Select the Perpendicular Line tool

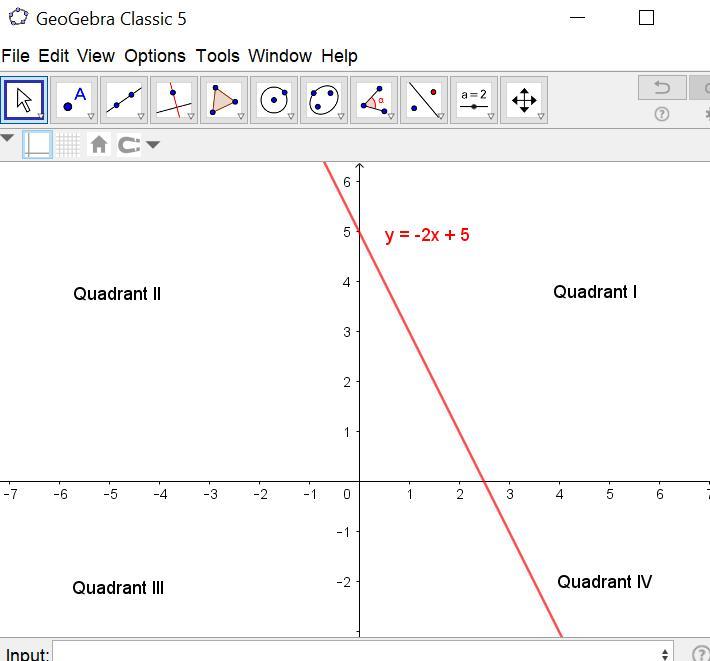point(174,100)
